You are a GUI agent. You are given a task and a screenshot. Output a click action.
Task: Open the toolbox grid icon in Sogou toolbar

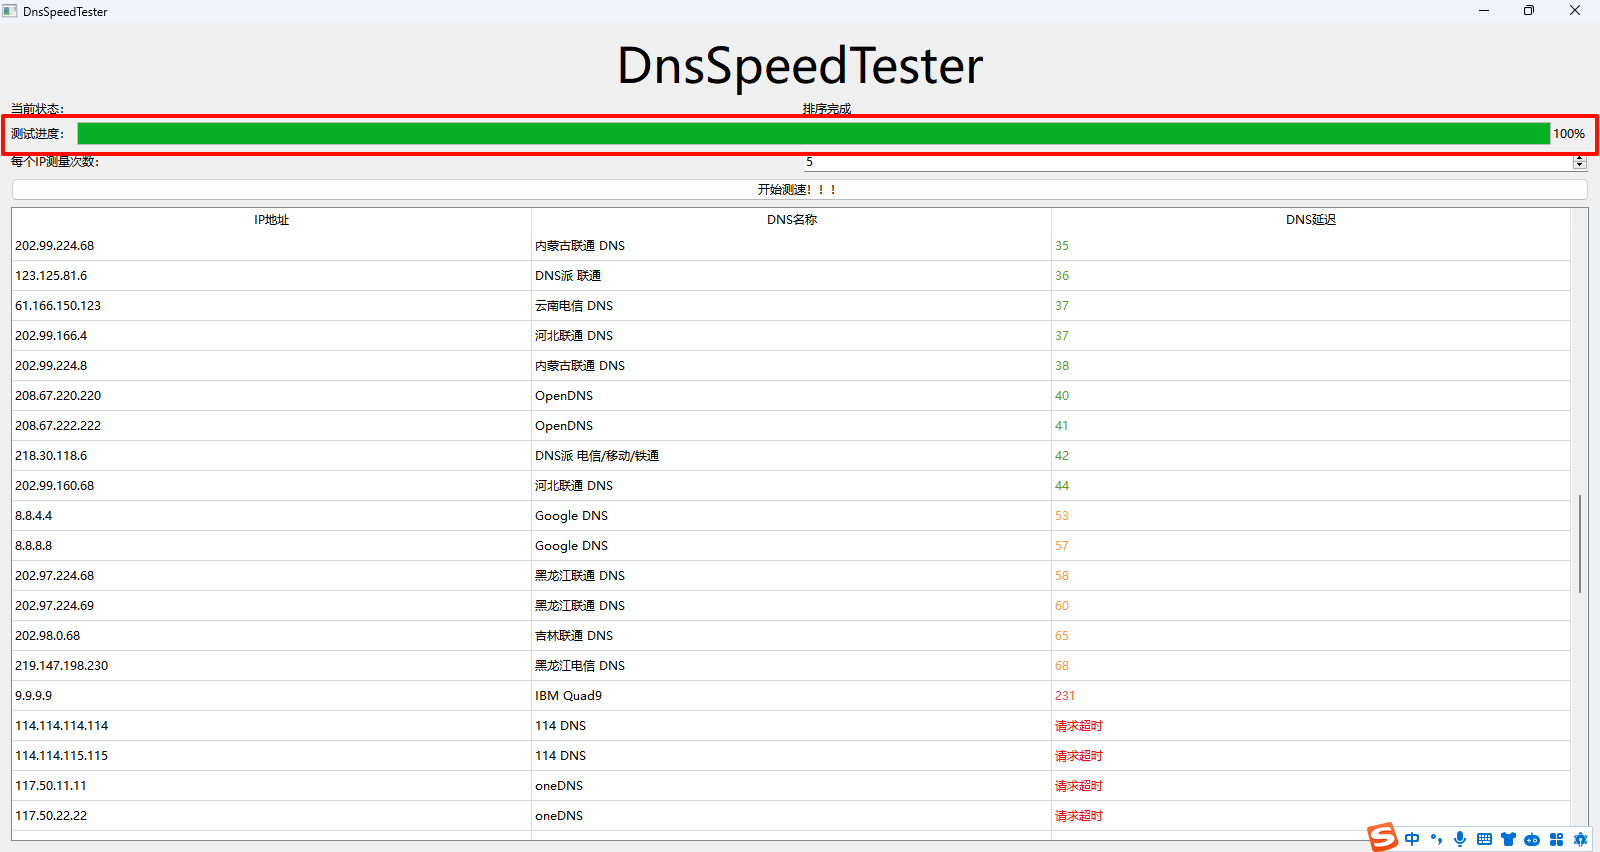pyautogui.click(x=1556, y=839)
